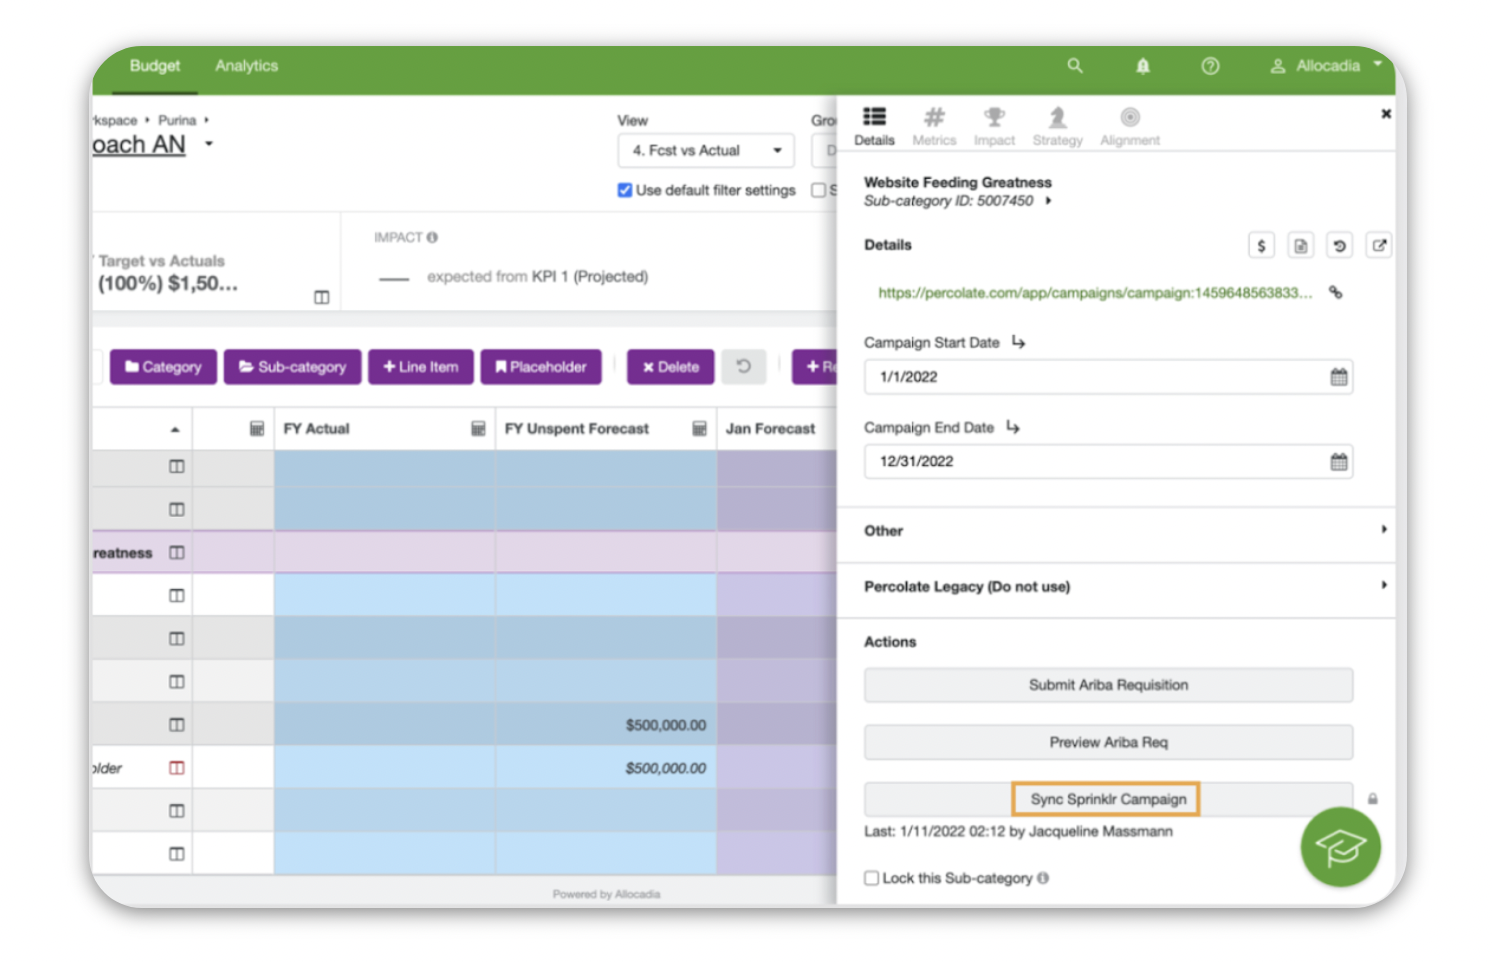The image size is (1492, 962).
Task: Expand the Sub-category ID arrow
Action: 1048,201
